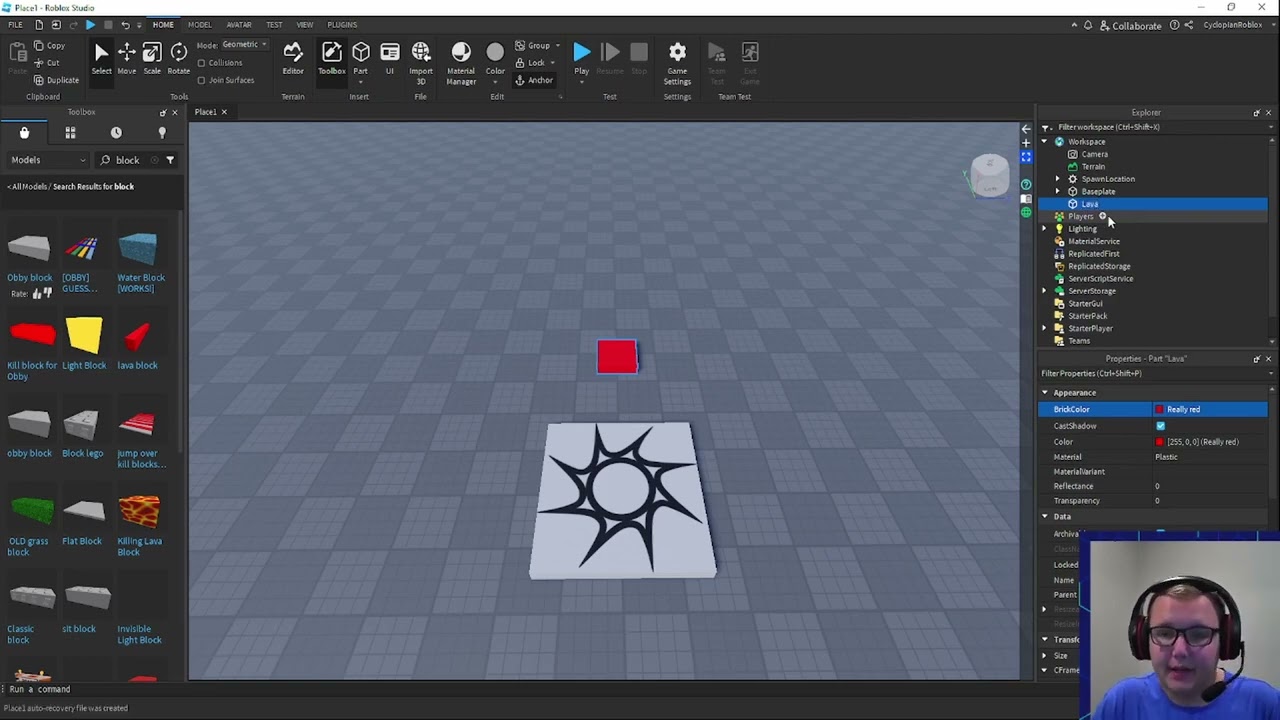Expand the Lighting node
This screenshot has height=720, width=1280.
tap(1045, 229)
